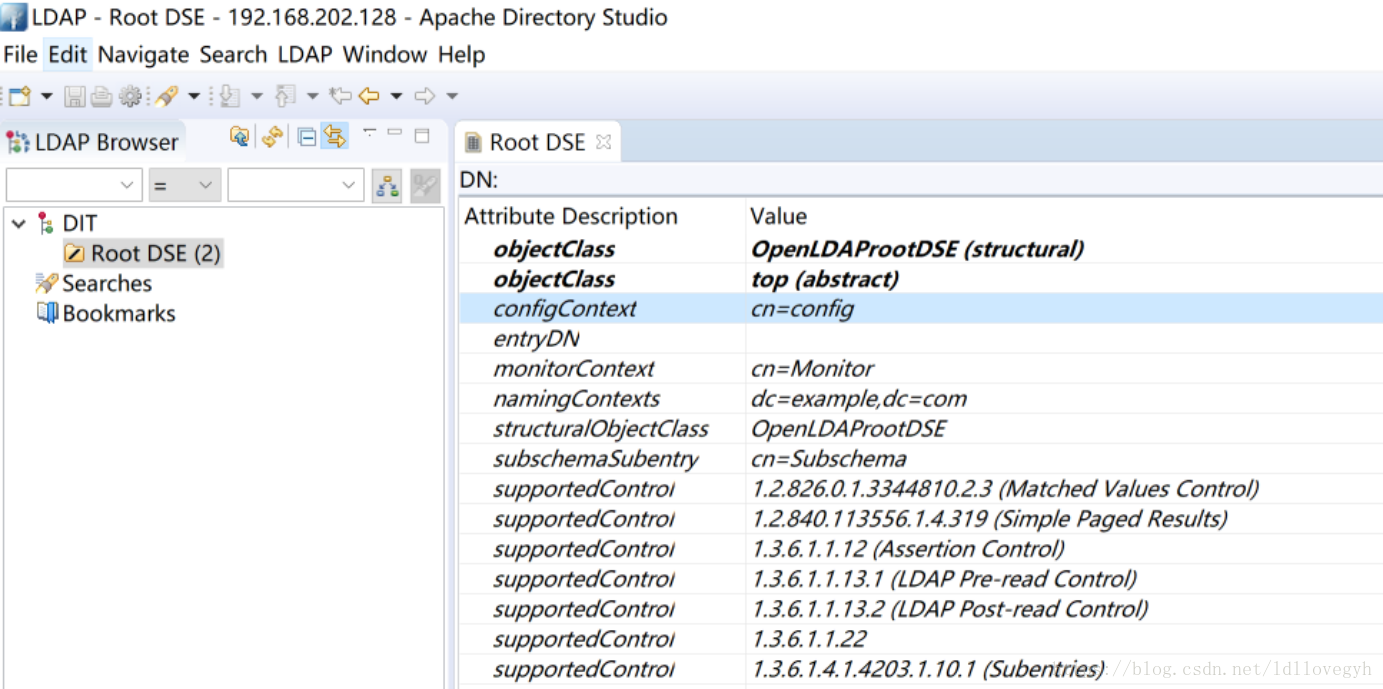Image resolution: width=1383 pixels, height=689 pixels.
Task: Click the yellow Back arrow icon
Action: click(x=369, y=96)
